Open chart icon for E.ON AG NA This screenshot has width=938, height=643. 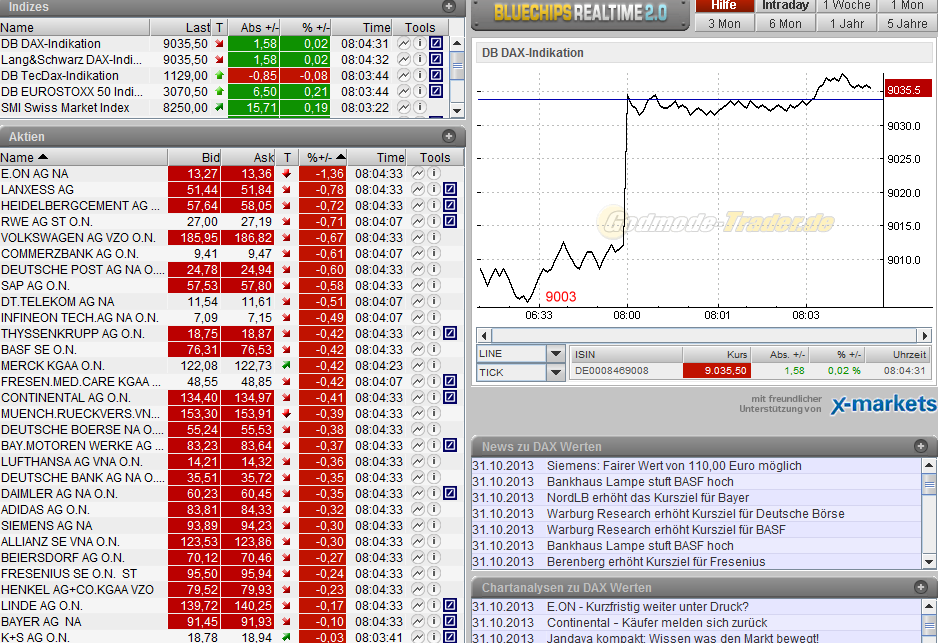pyautogui.click(x=418, y=173)
